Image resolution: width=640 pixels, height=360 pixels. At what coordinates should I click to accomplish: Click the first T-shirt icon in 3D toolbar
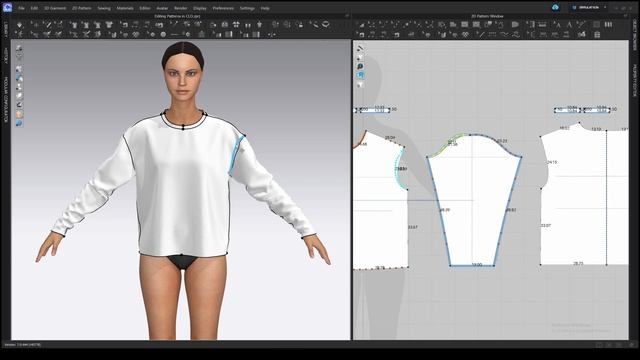coord(74,25)
